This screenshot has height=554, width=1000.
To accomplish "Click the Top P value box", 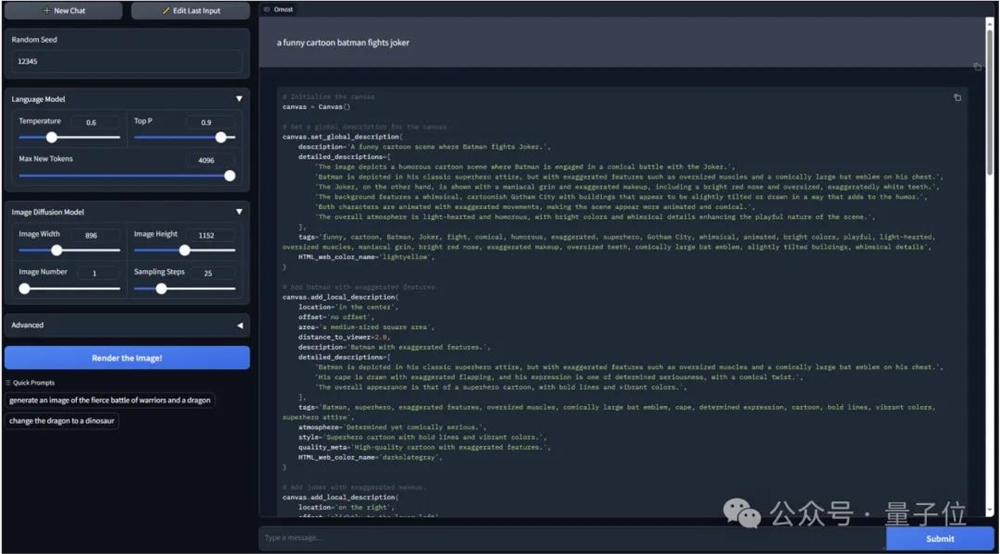I will 210,122.
